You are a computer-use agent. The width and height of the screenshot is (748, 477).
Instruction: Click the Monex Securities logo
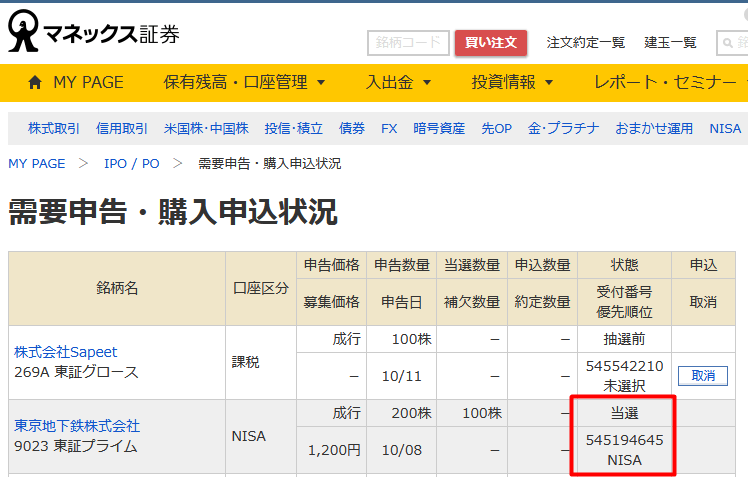tap(94, 31)
